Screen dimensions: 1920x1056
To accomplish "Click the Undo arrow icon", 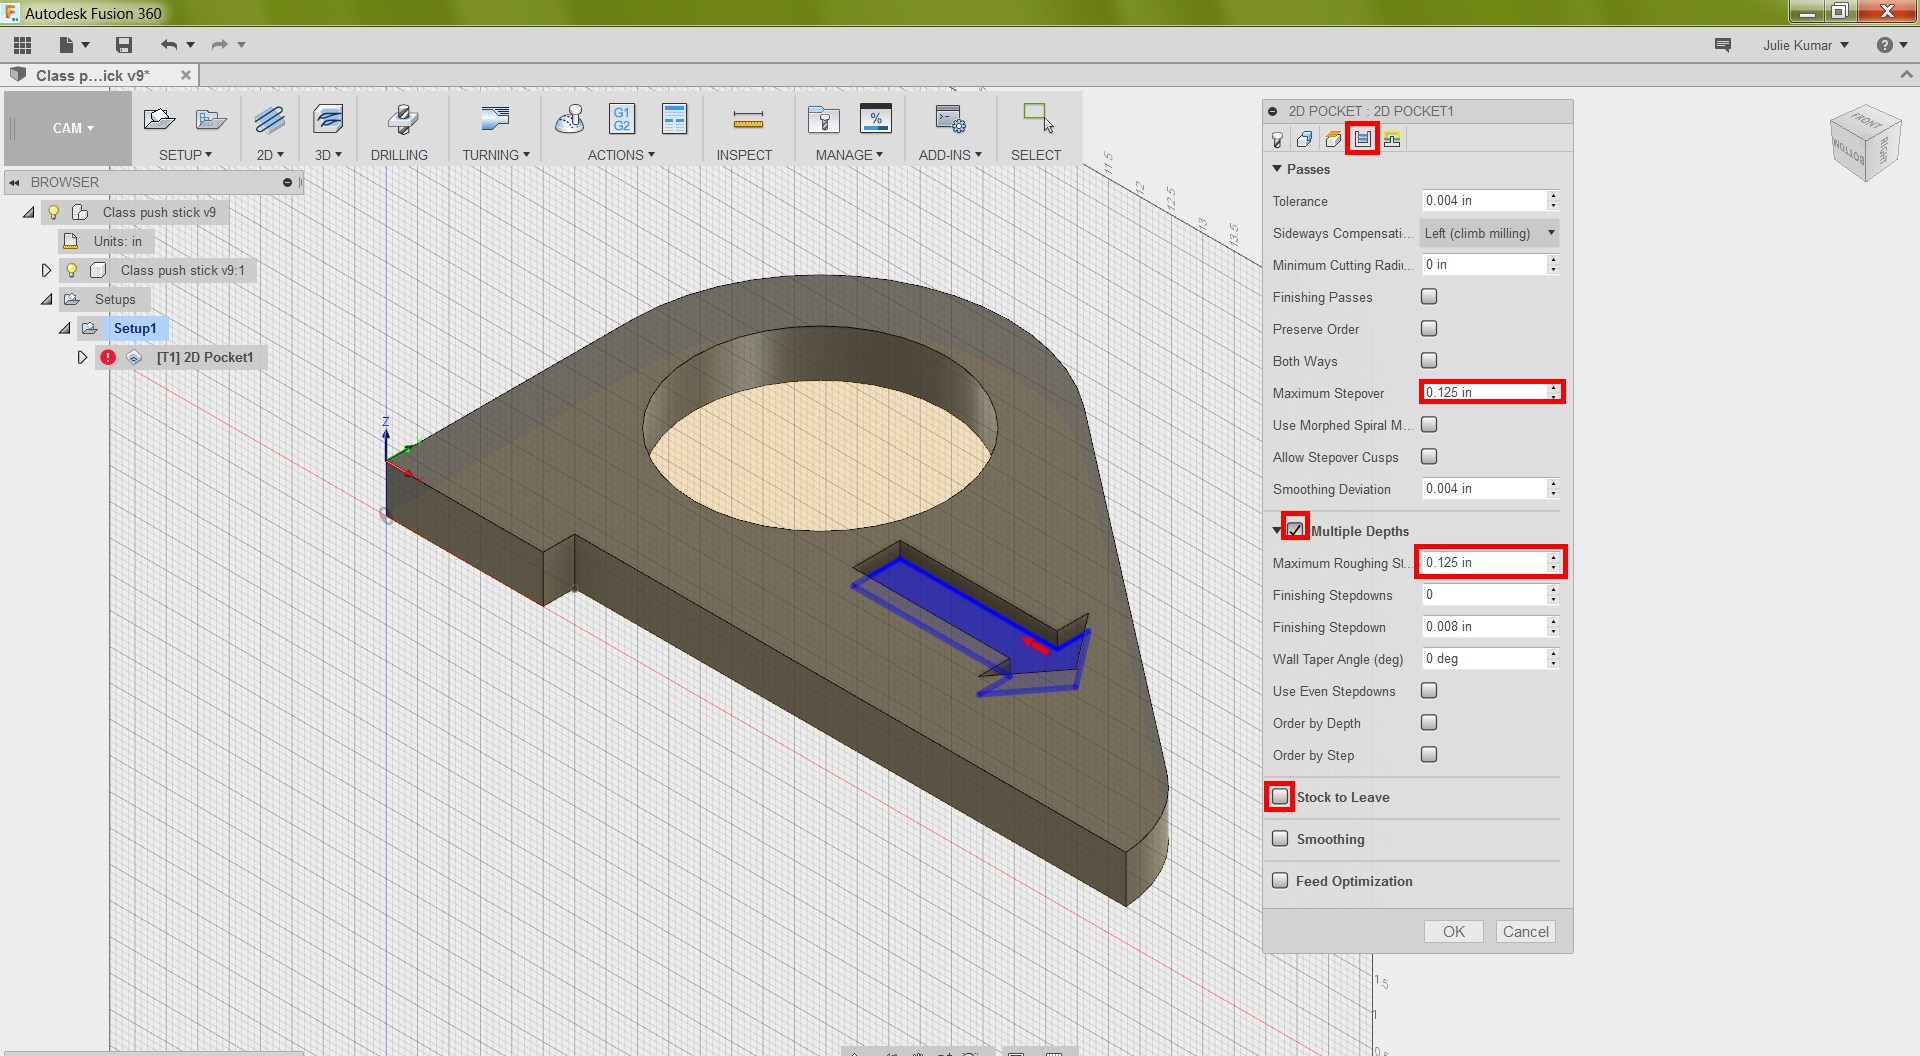I will tap(168, 45).
